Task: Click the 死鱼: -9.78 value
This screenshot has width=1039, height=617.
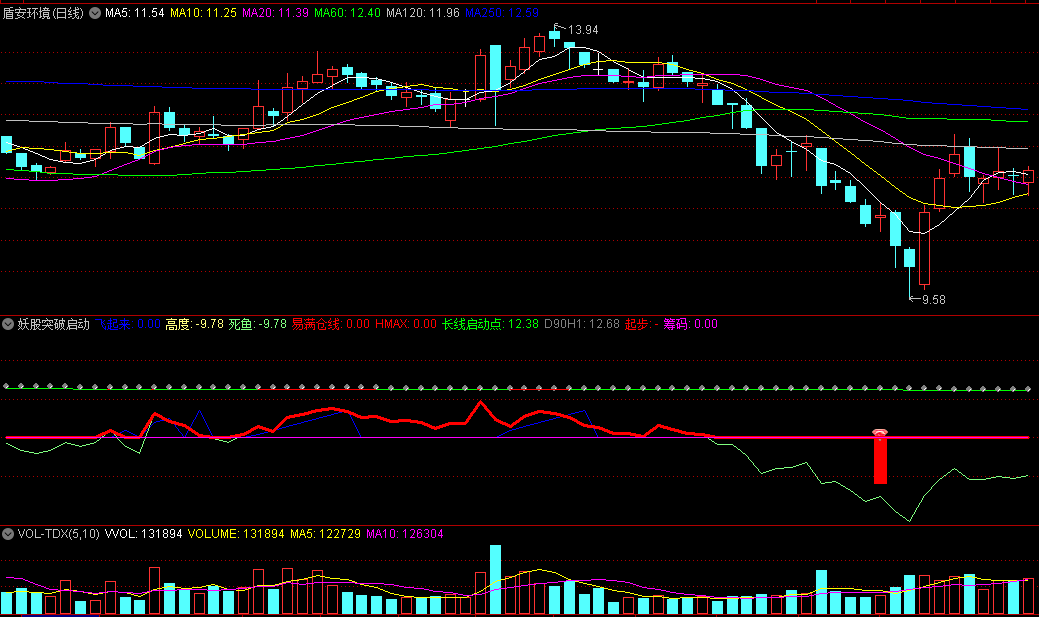Action: (257, 324)
